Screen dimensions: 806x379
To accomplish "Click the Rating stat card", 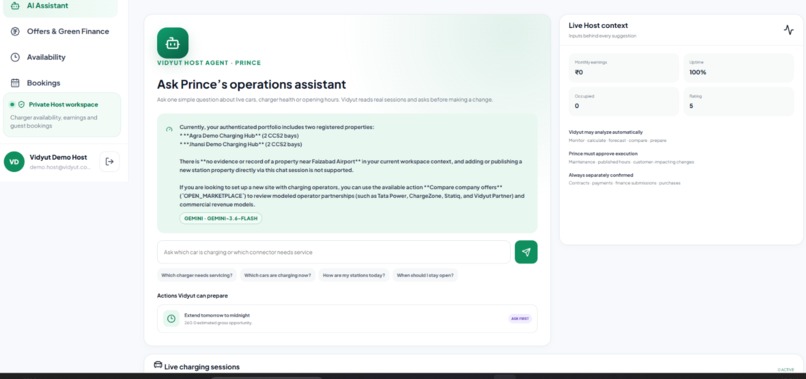I will [x=738, y=101].
